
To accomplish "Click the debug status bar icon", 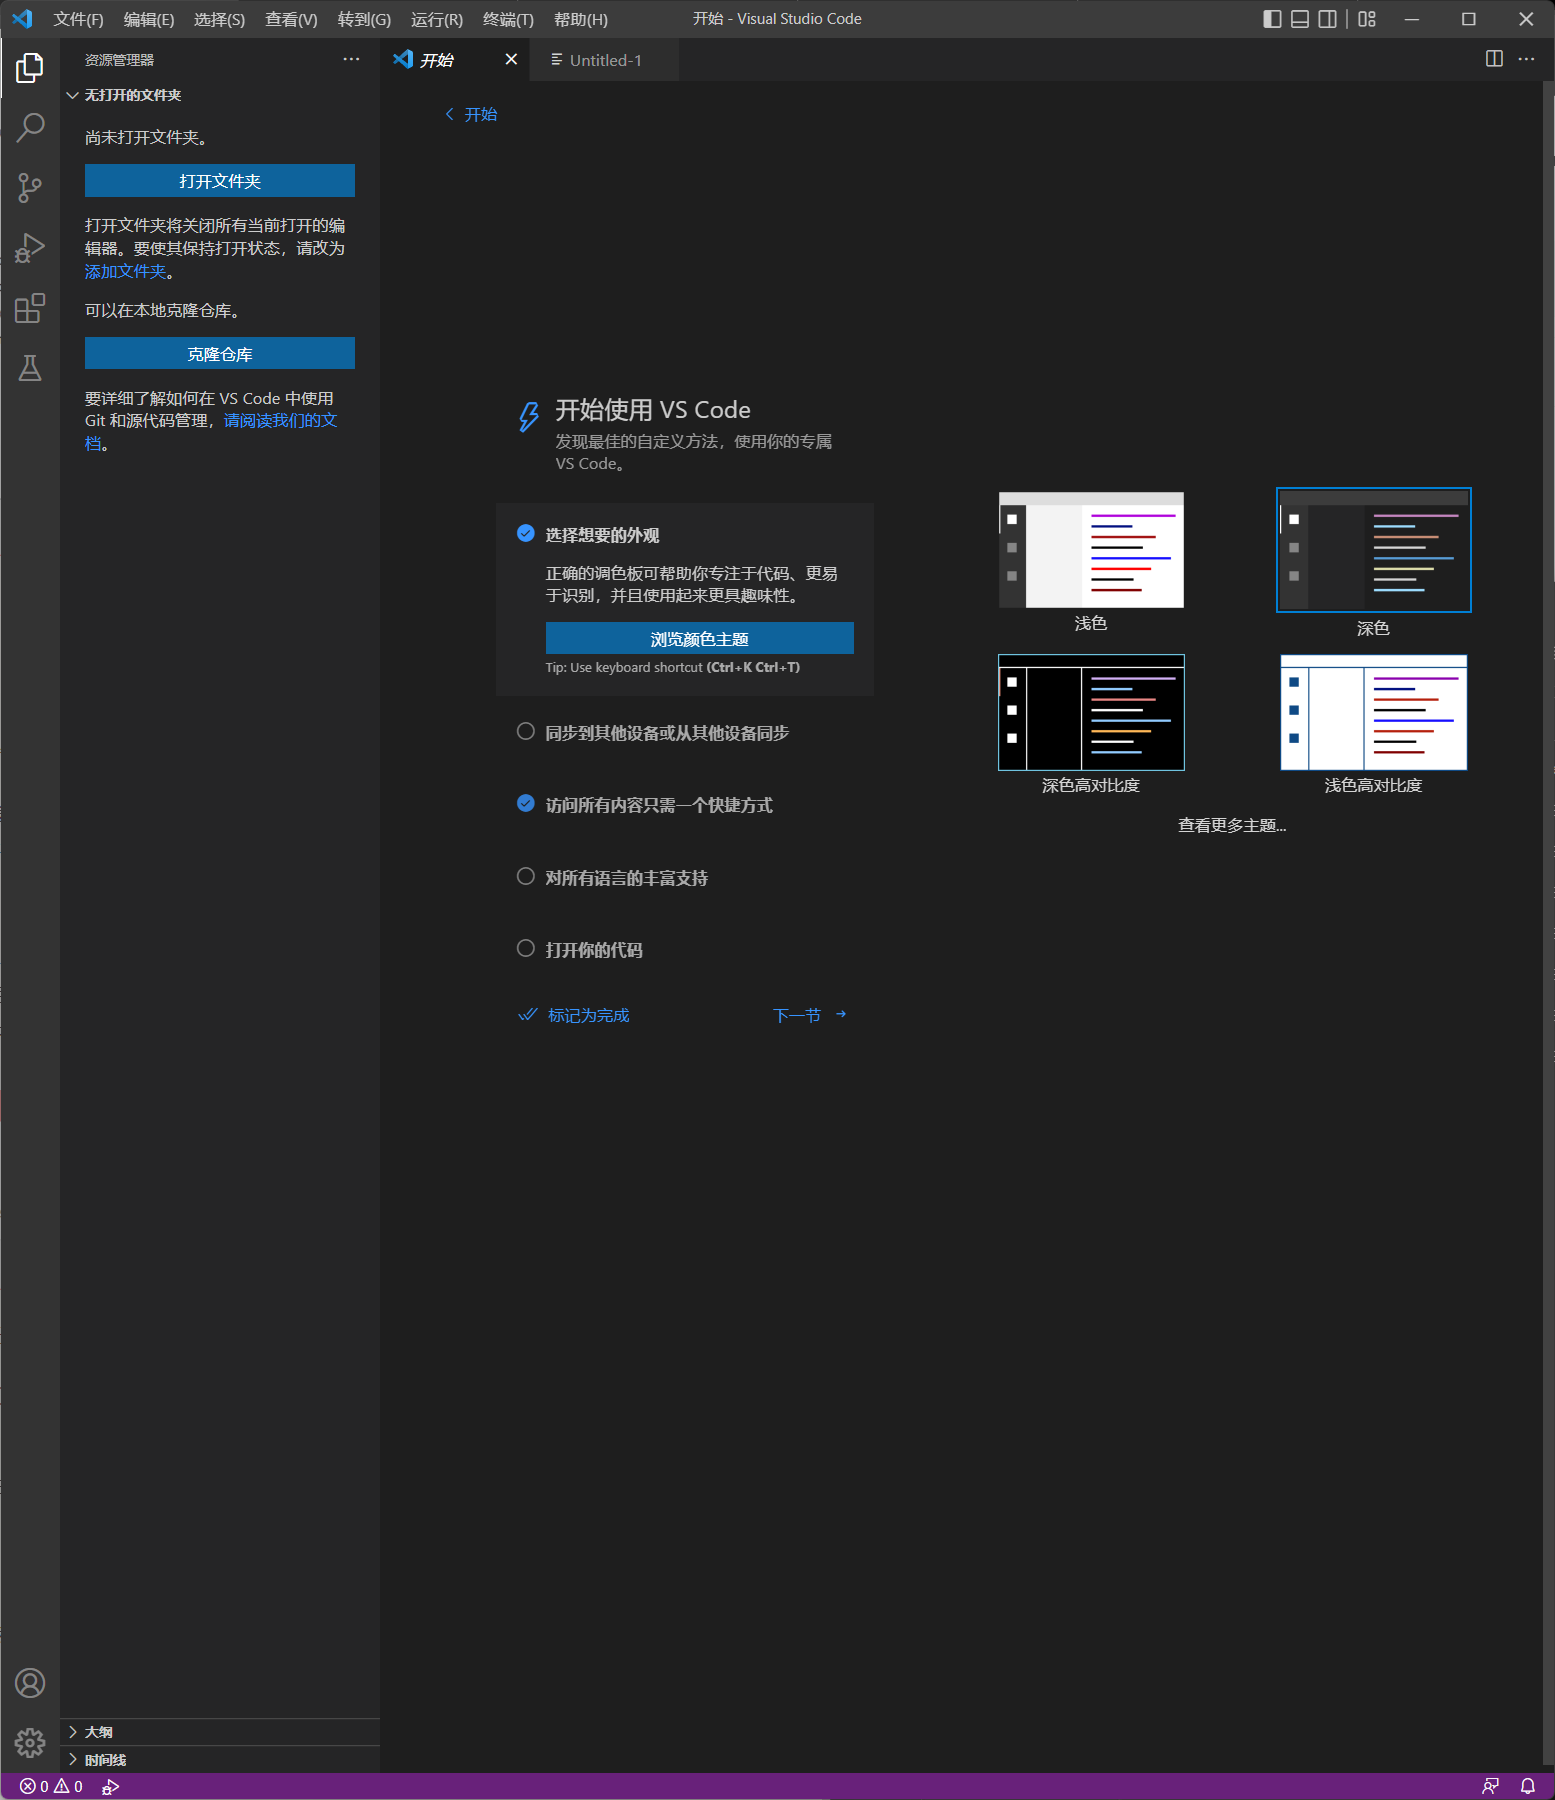I will pos(110,1786).
